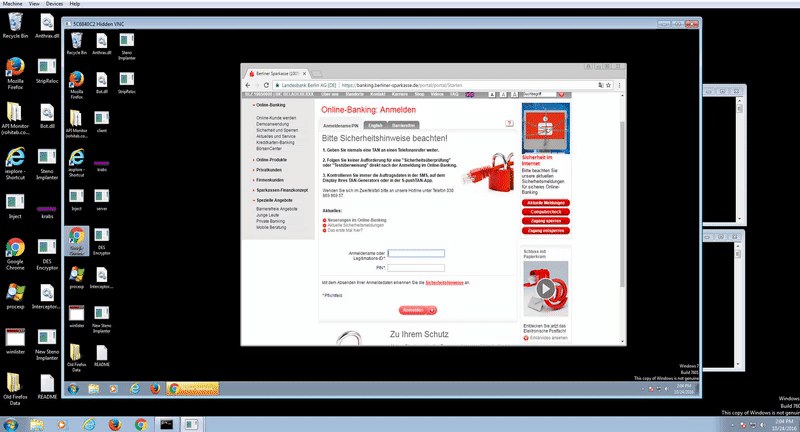Focus the PIN input field
The width and height of the screenshot is (800, 432).
(x=416, y=268)
